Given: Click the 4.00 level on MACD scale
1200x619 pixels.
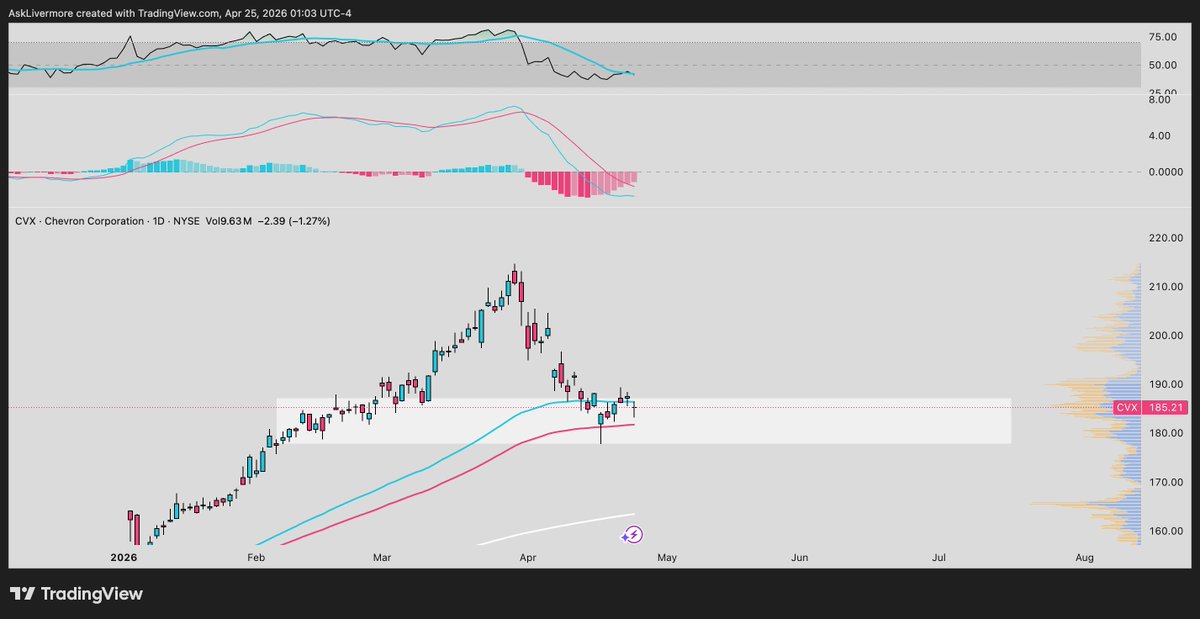Looking at the screenshot, I should (1160, 136).
